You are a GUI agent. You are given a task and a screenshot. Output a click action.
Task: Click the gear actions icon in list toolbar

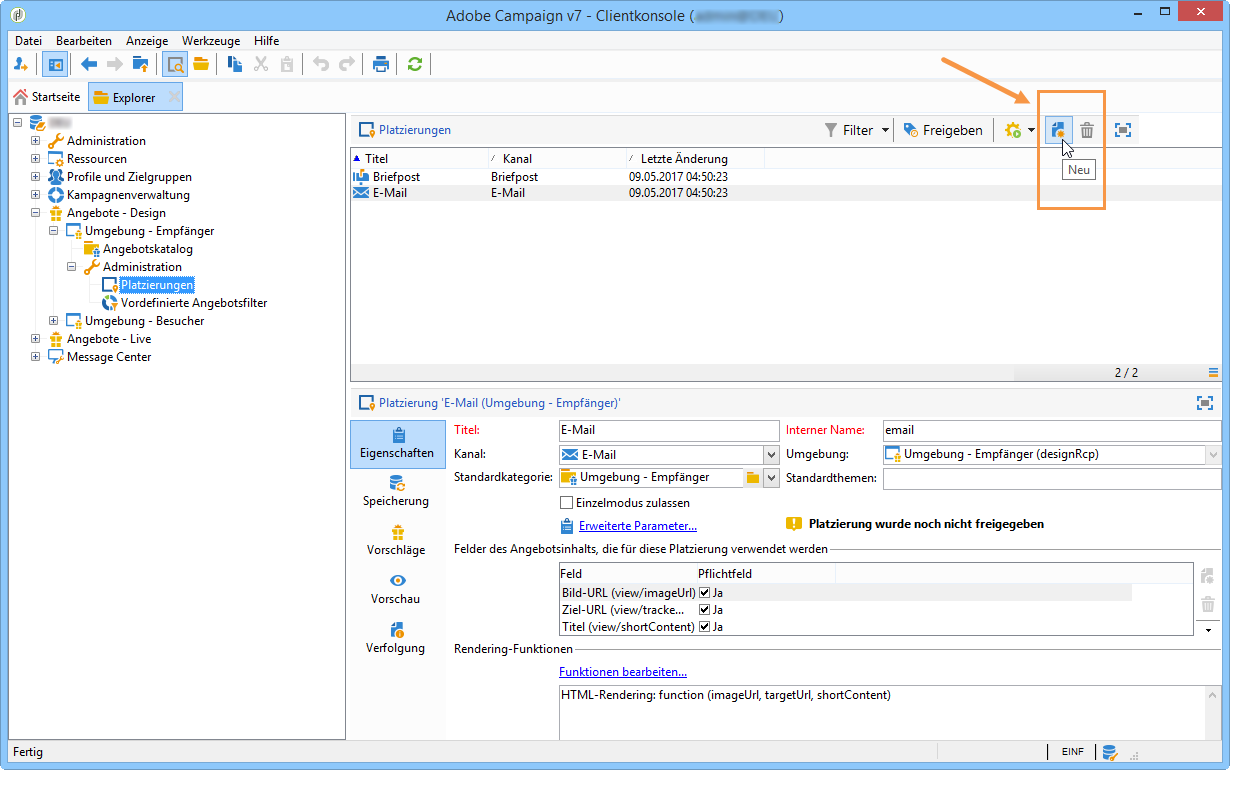1013,130
